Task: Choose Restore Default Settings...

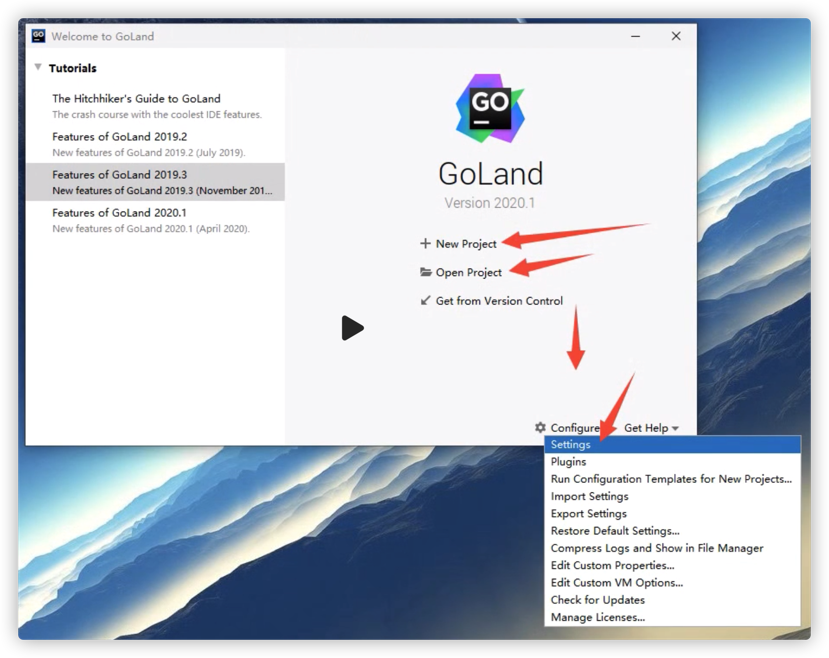Action: coord(673,531)
